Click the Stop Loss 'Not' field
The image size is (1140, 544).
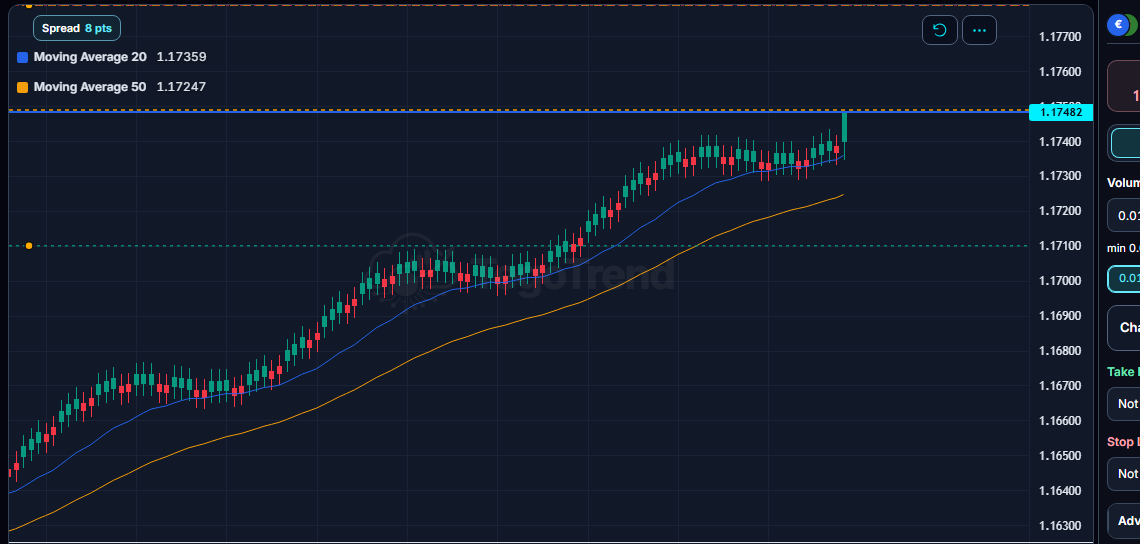1124,473
